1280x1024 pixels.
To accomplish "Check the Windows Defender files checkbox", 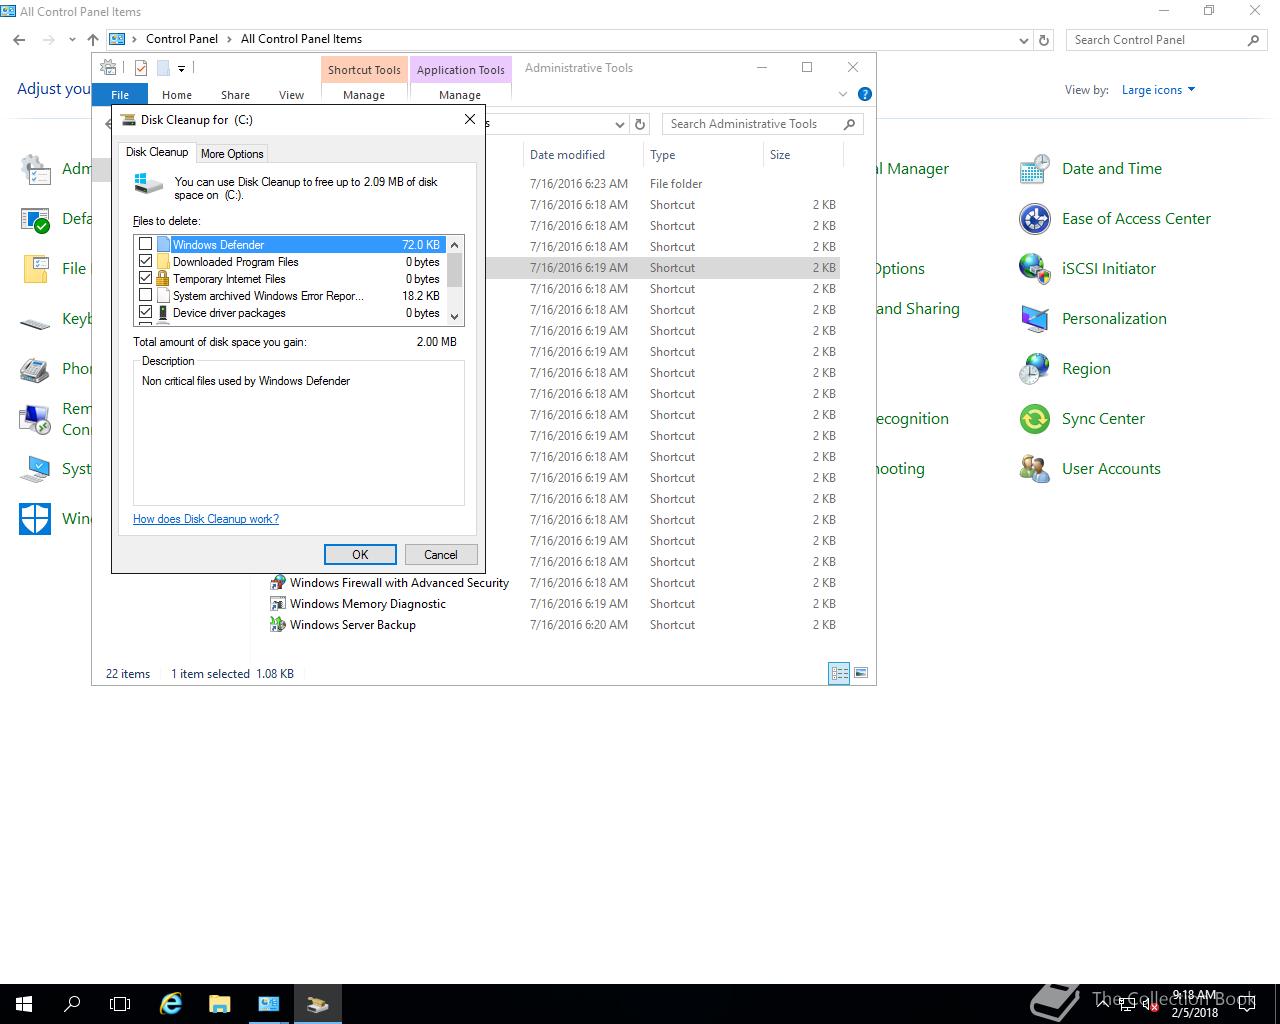I will point(146,244).
